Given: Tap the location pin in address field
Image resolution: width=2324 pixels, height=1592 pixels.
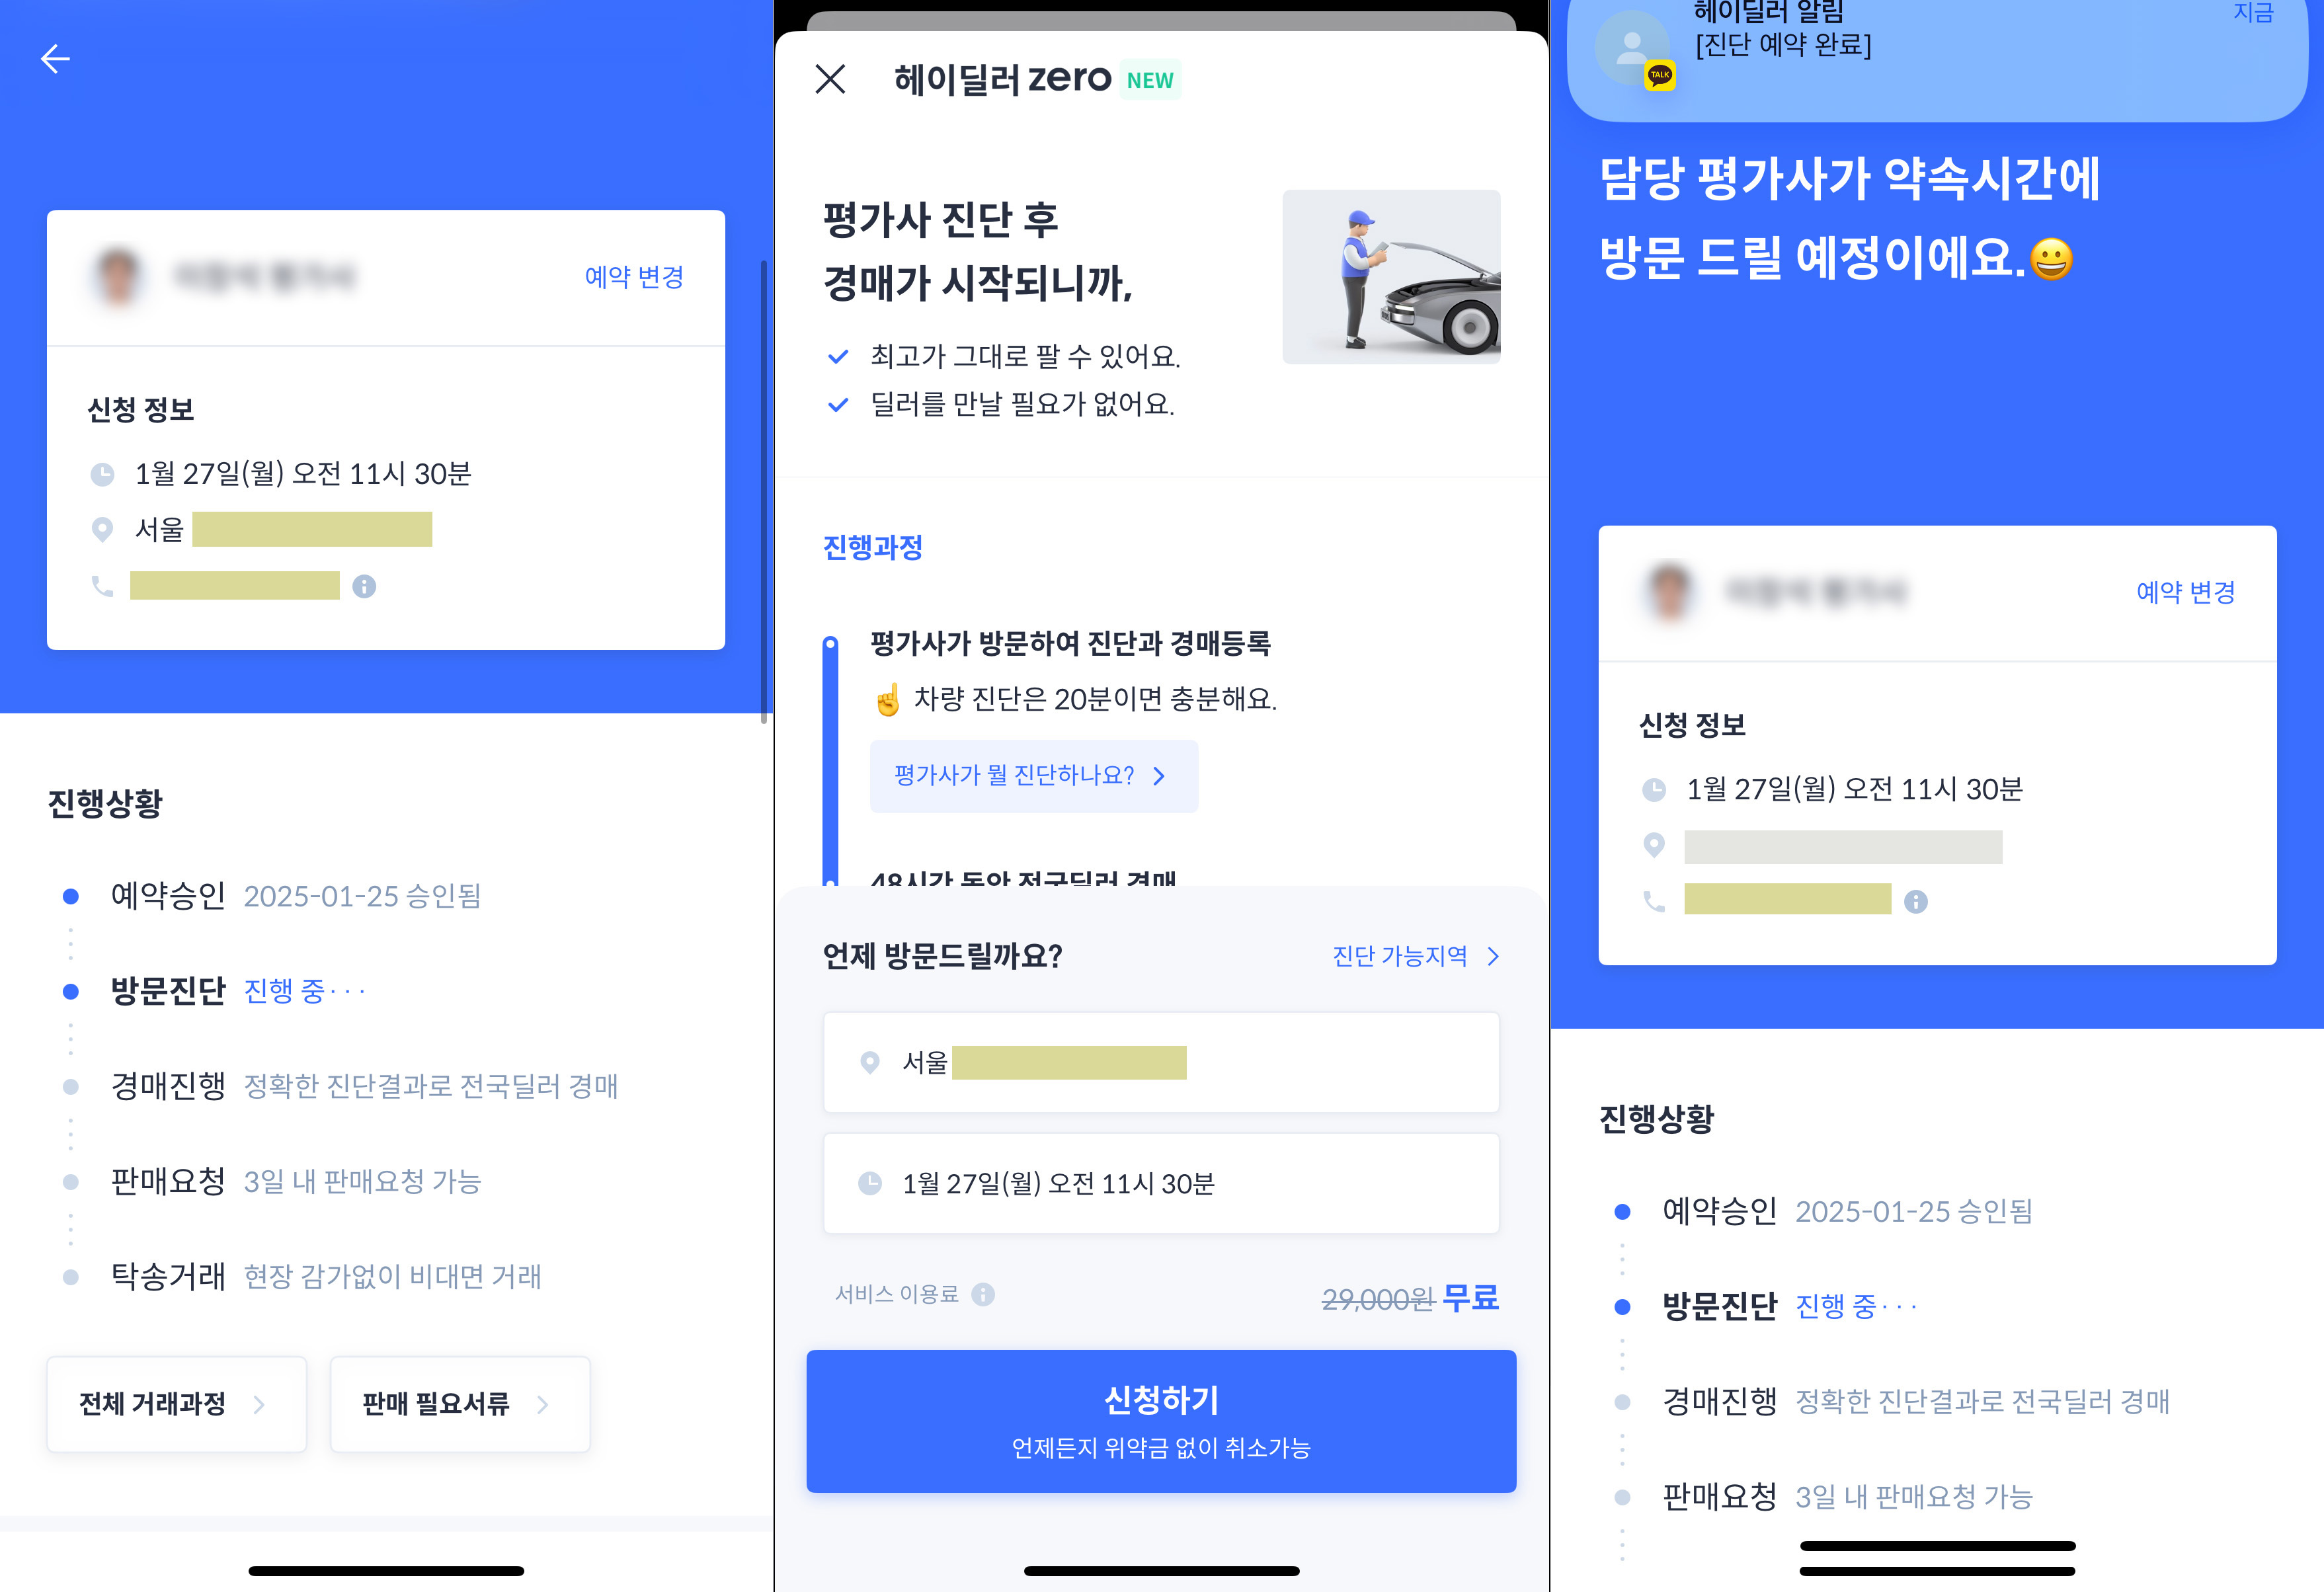Looking at the screenshot, I should click(870, 1062).
